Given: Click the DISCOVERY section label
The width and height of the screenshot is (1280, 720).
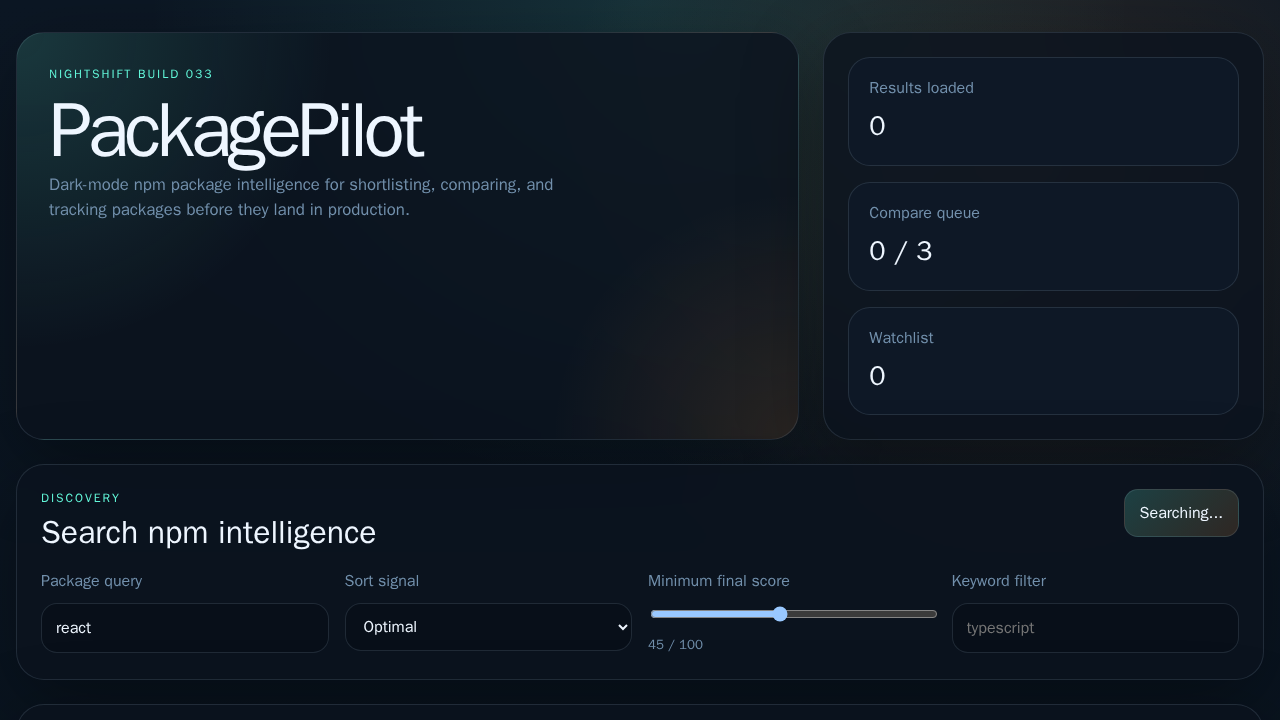Looking at the screenshot, I should [80, 498].
